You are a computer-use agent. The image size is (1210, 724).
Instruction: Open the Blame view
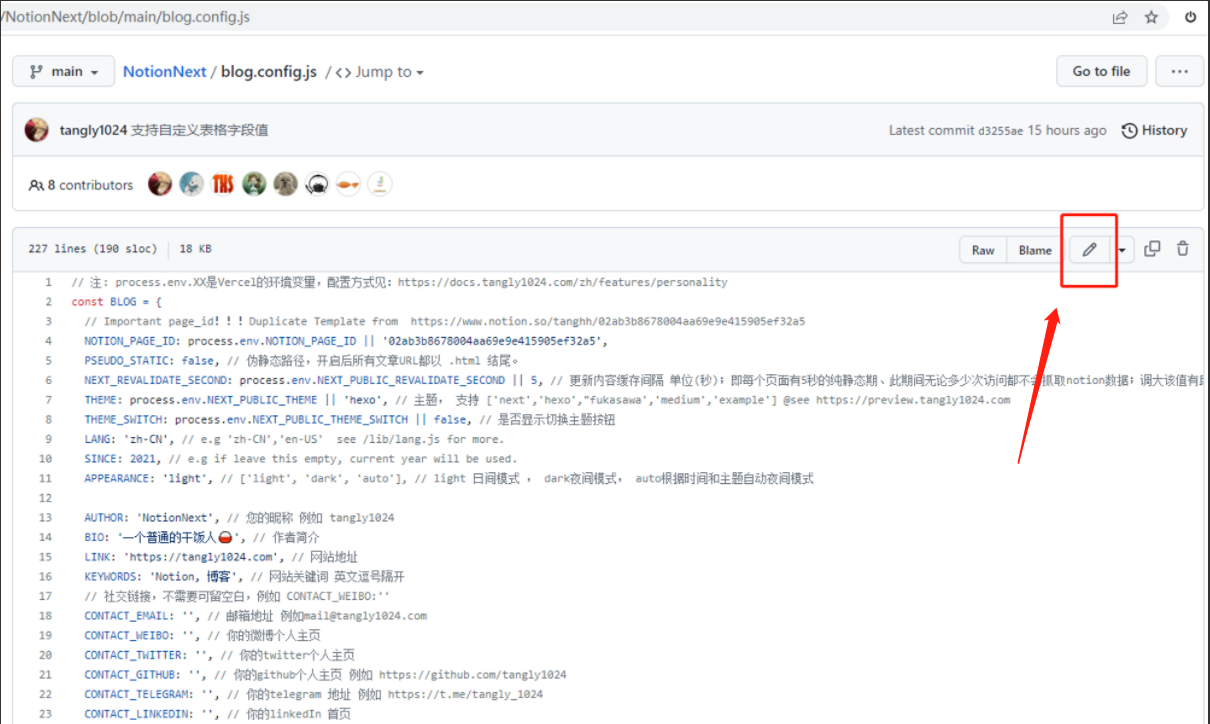pyautogui.click(x=1035, y=250)
